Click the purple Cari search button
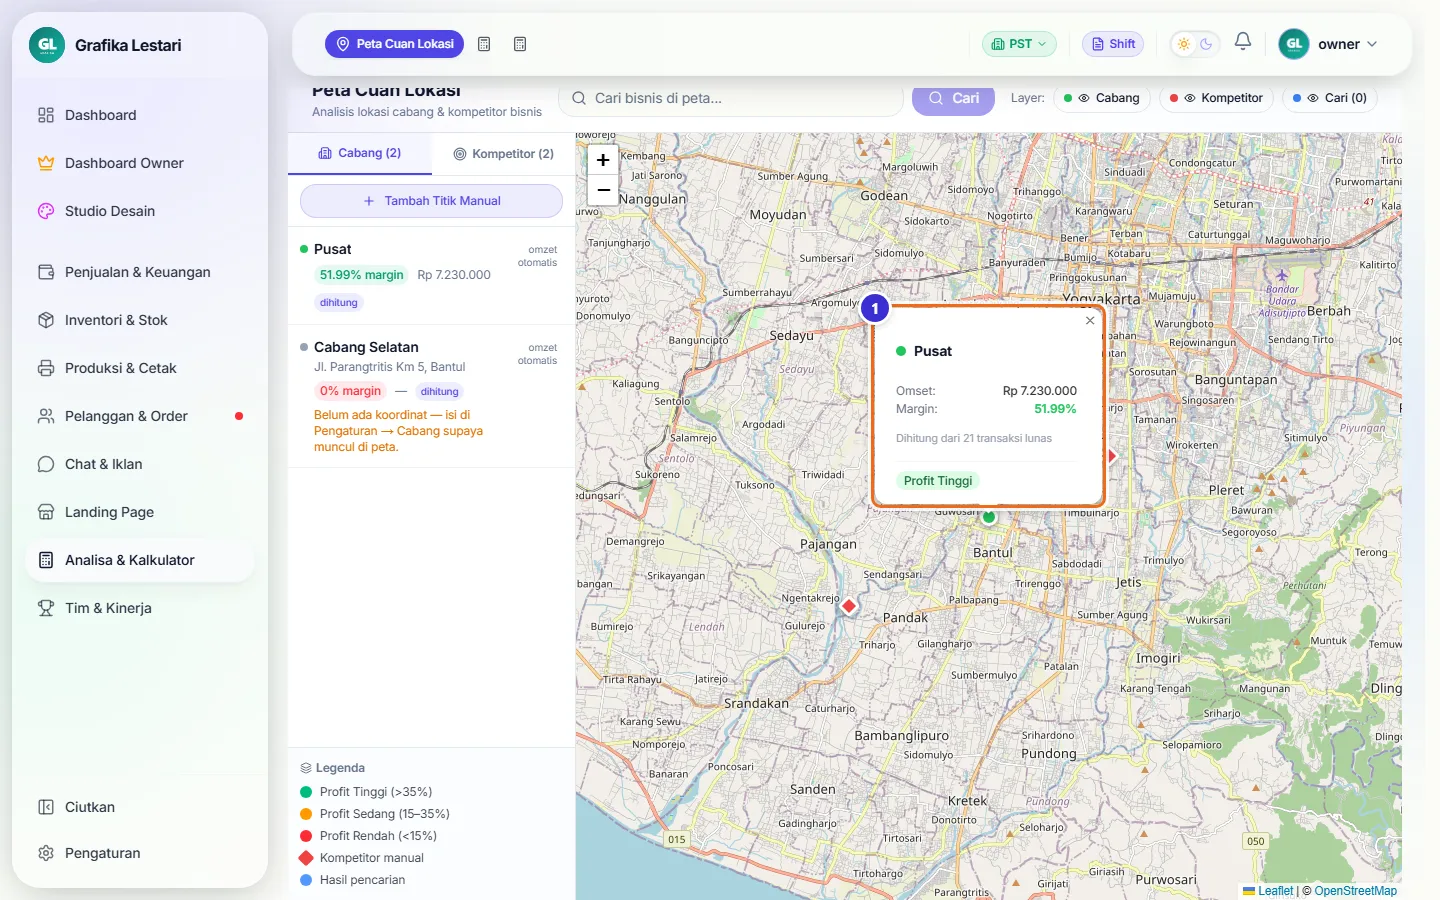The image size is (1440, 900). [x=953, y=98]
